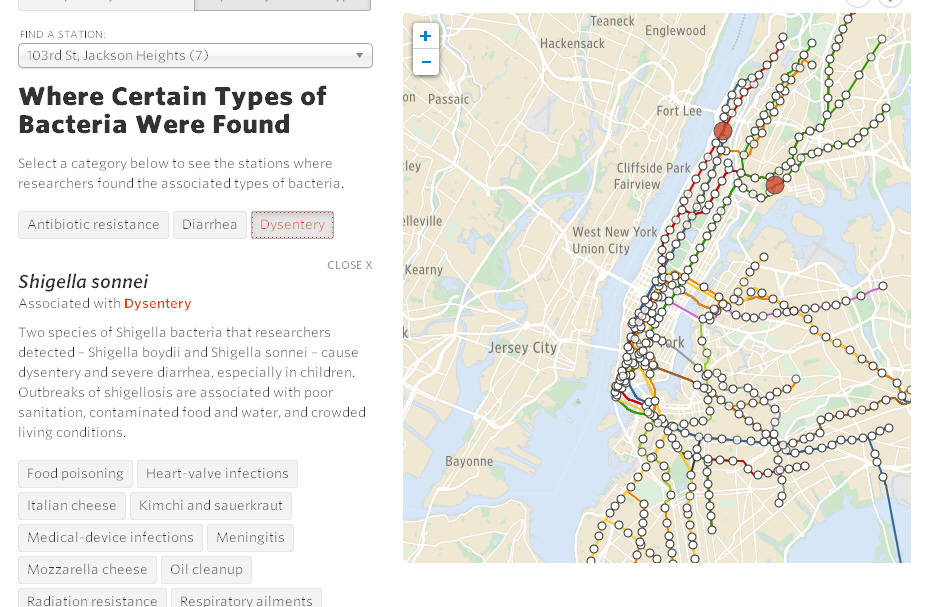Select the Antibiotic resistance category
This screenshot has width=929, height=607.
tap(94, 225)
